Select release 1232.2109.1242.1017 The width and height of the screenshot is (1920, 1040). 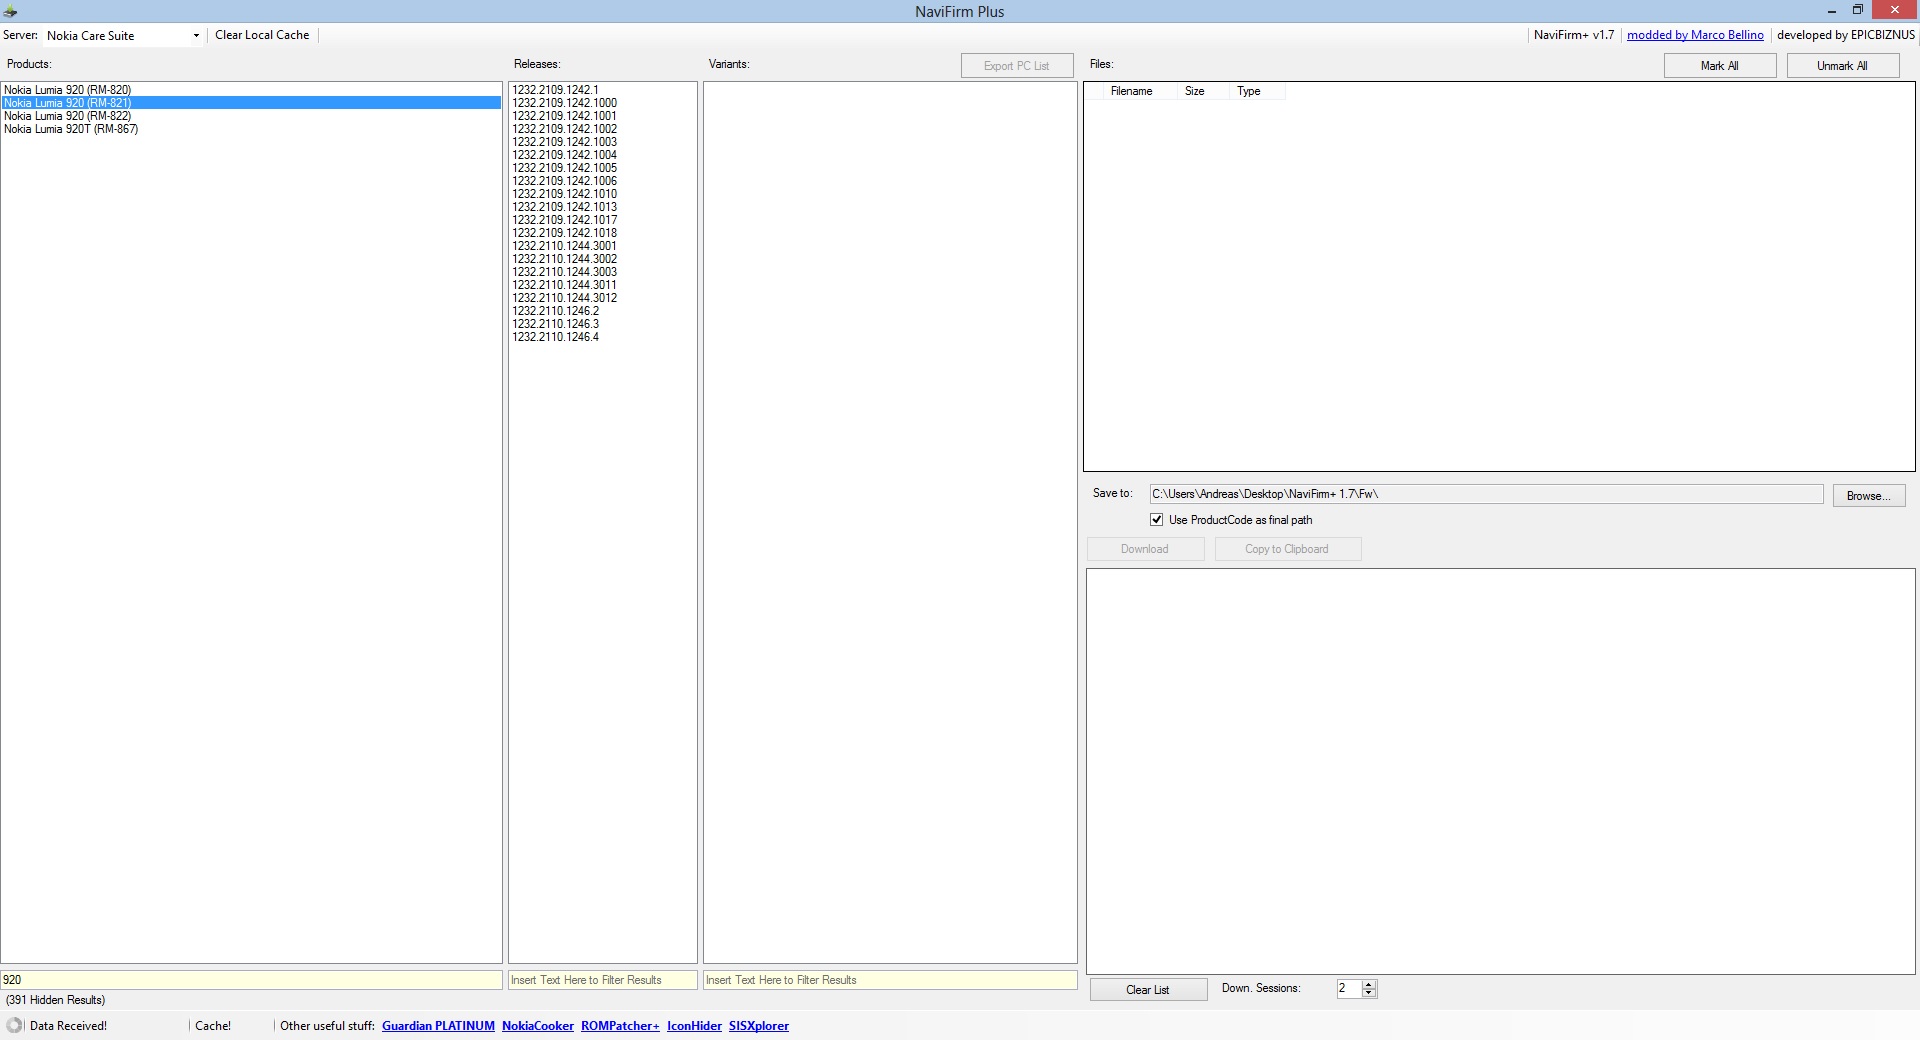(x=603, y=220)
